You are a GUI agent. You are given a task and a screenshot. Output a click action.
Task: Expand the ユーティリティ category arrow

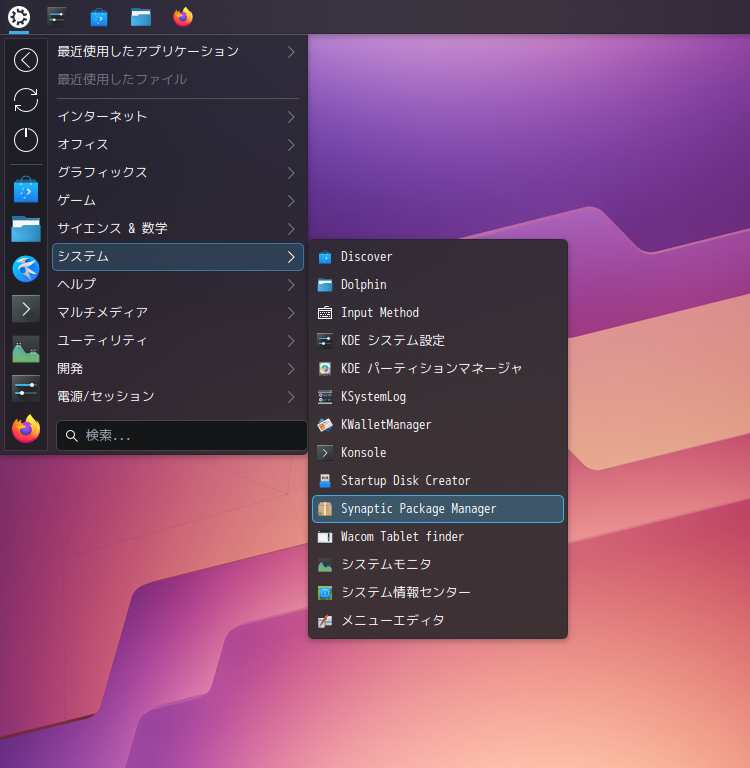pos(291,341)
